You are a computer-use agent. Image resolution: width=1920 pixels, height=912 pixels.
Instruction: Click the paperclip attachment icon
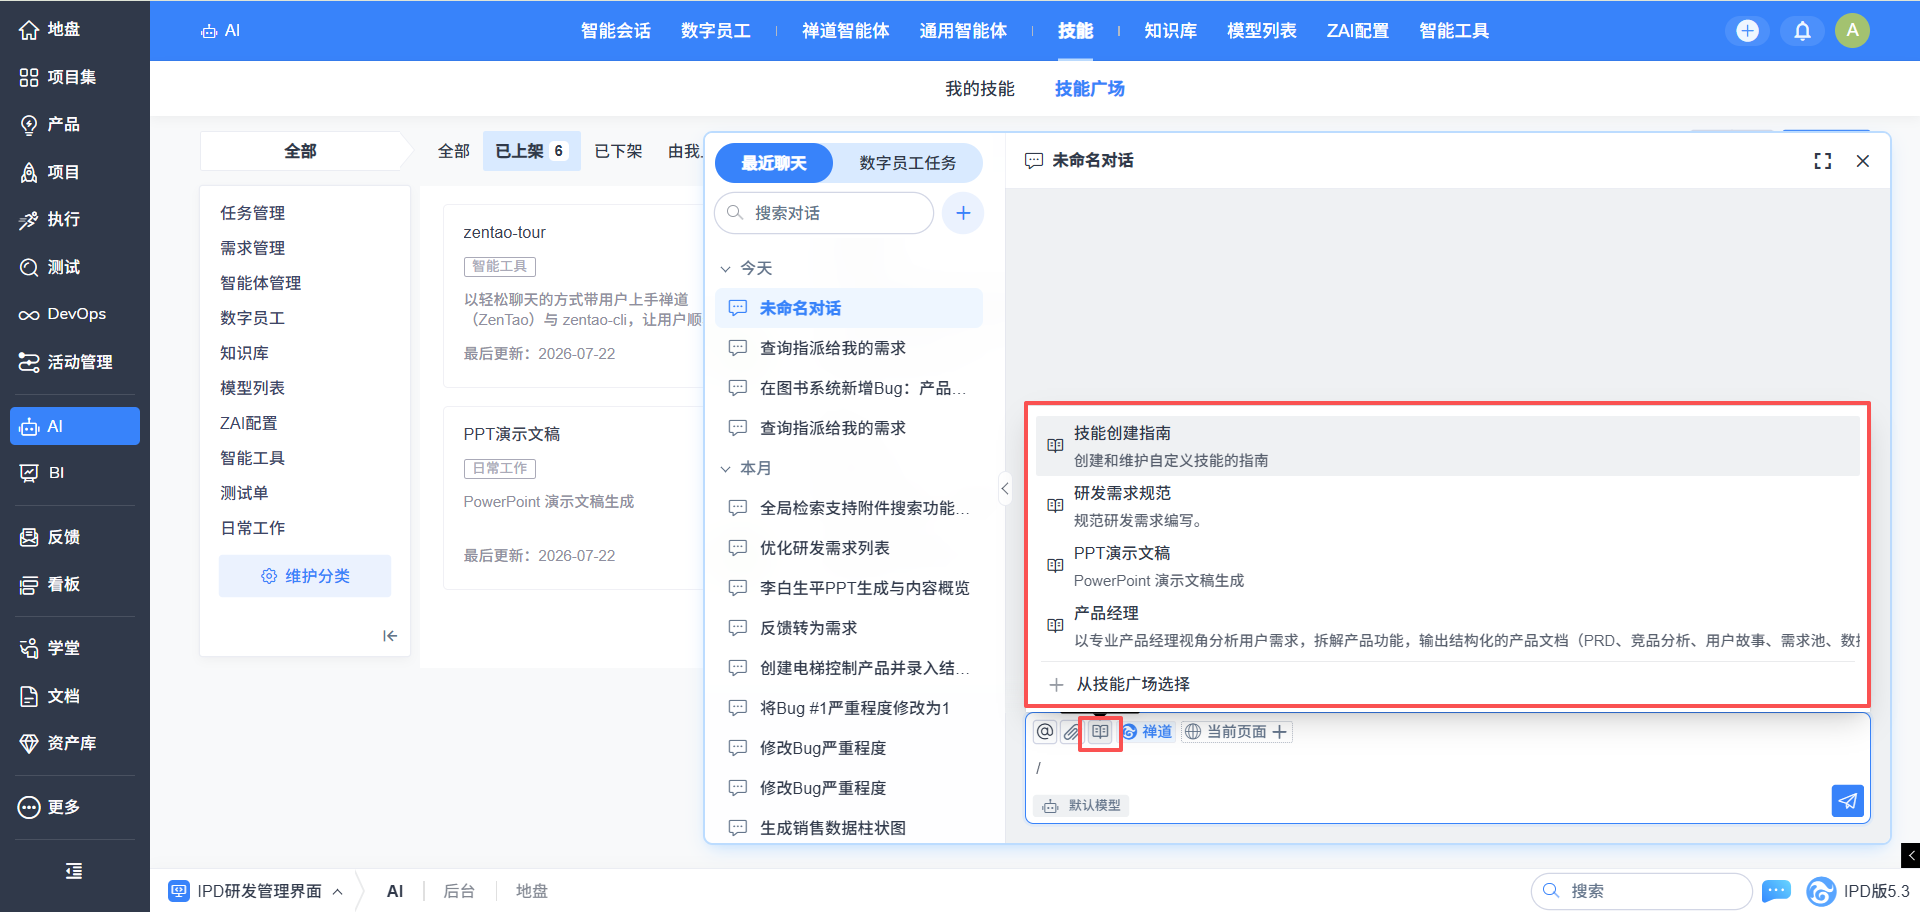[x=1072, y=732]
